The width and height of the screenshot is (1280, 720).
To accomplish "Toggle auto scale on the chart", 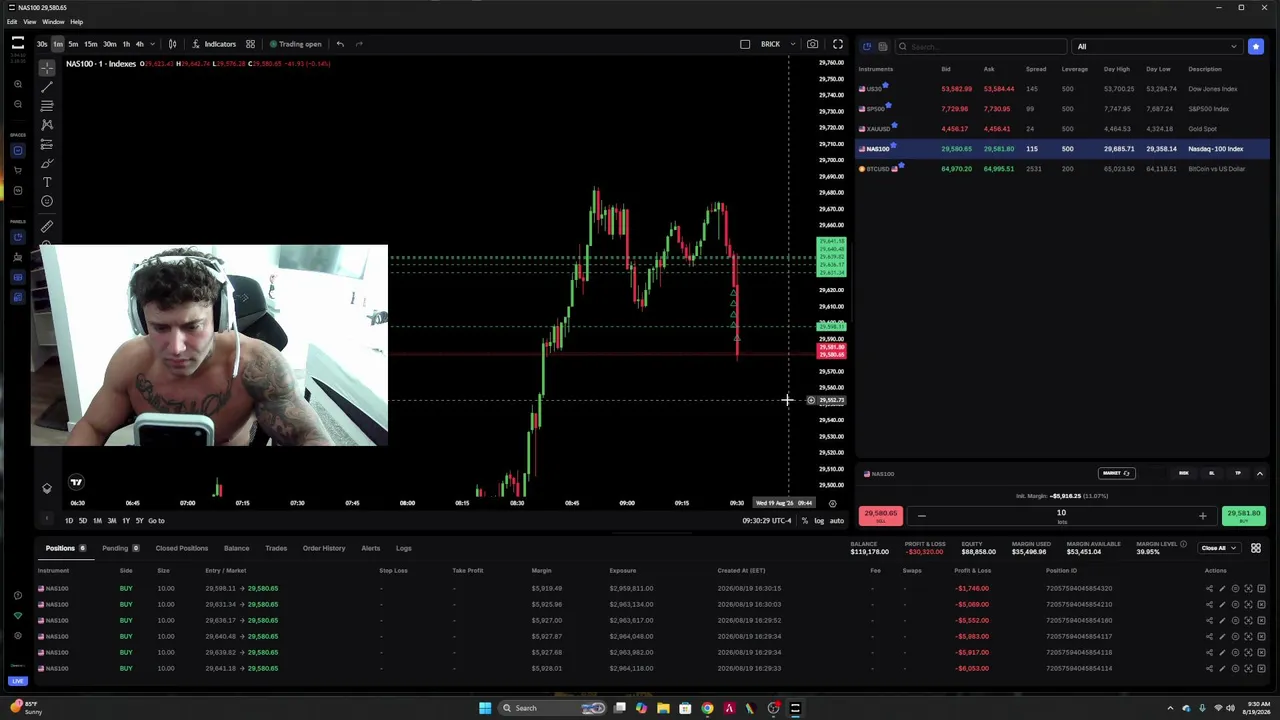I will (x=837, y=520).
